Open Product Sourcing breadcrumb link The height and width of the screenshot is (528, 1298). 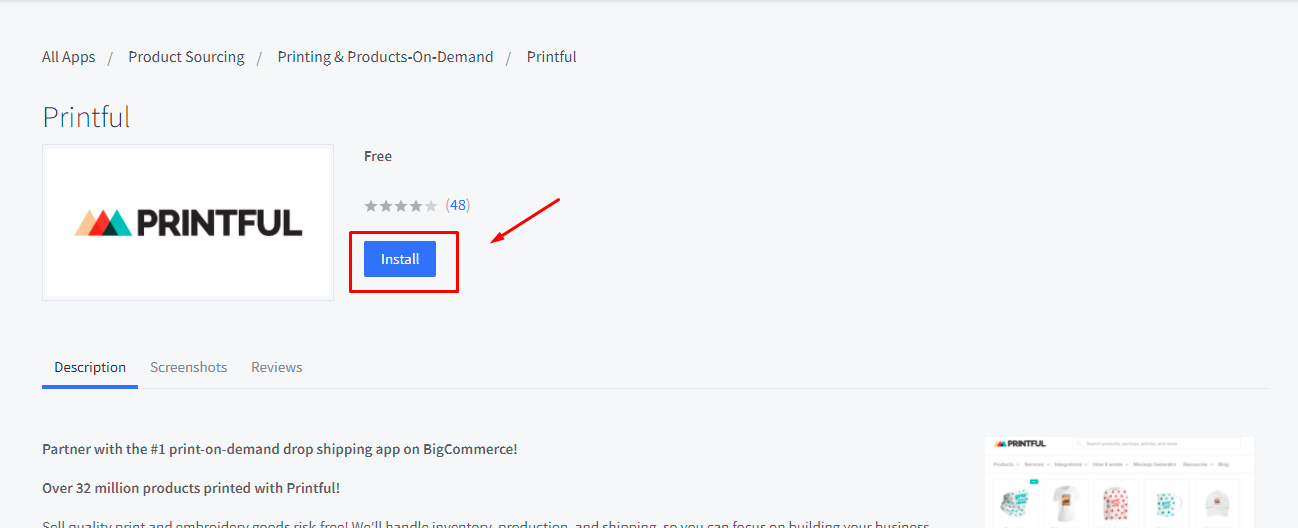pyautogui.click(x=186, y=57)
